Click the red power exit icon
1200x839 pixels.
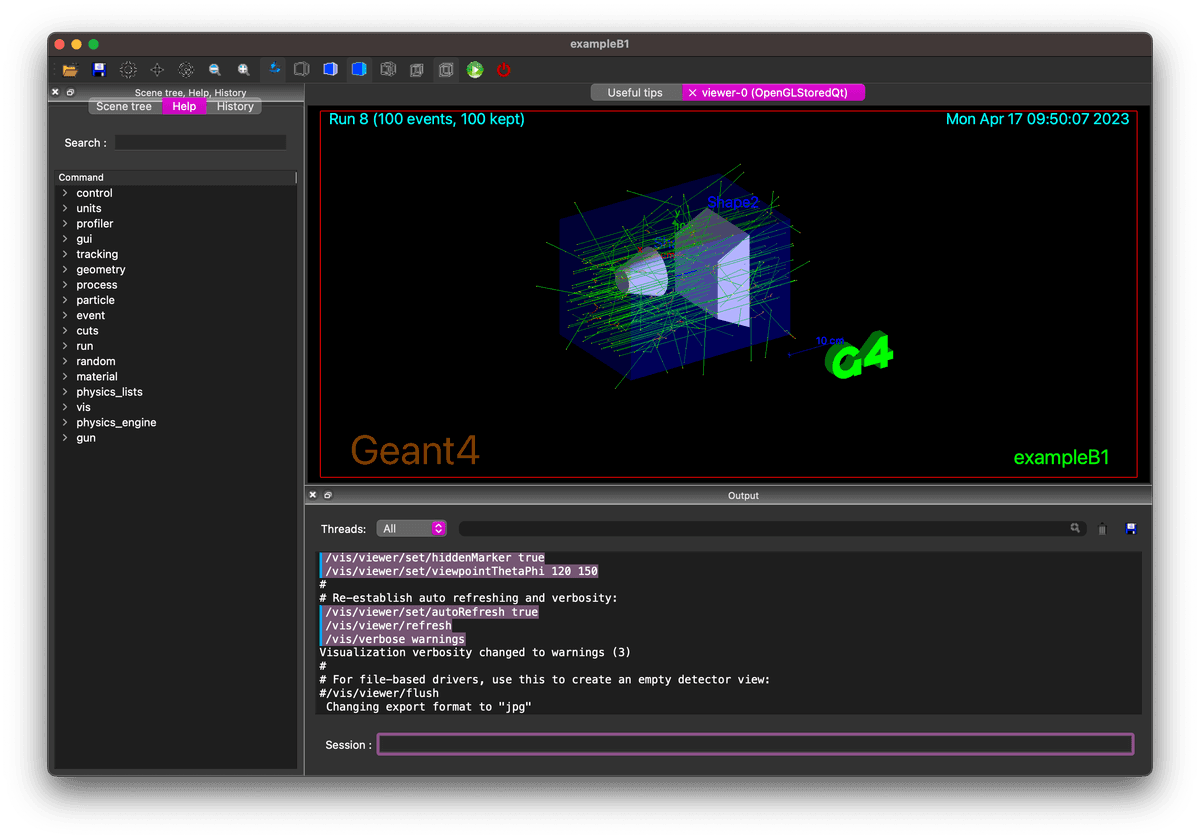(504, 70)
